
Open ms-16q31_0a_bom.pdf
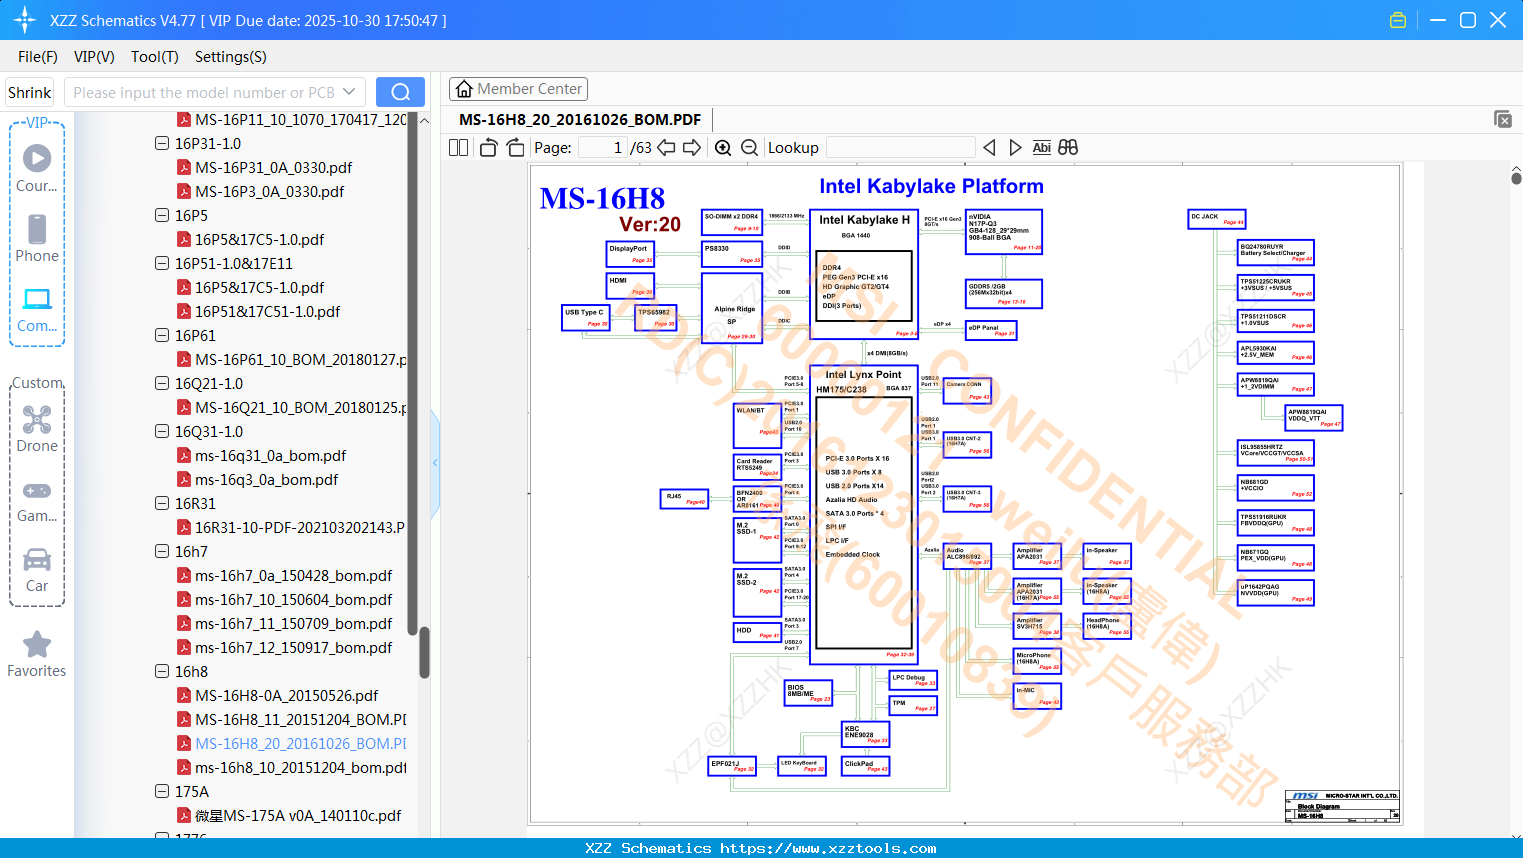(270, 455)
